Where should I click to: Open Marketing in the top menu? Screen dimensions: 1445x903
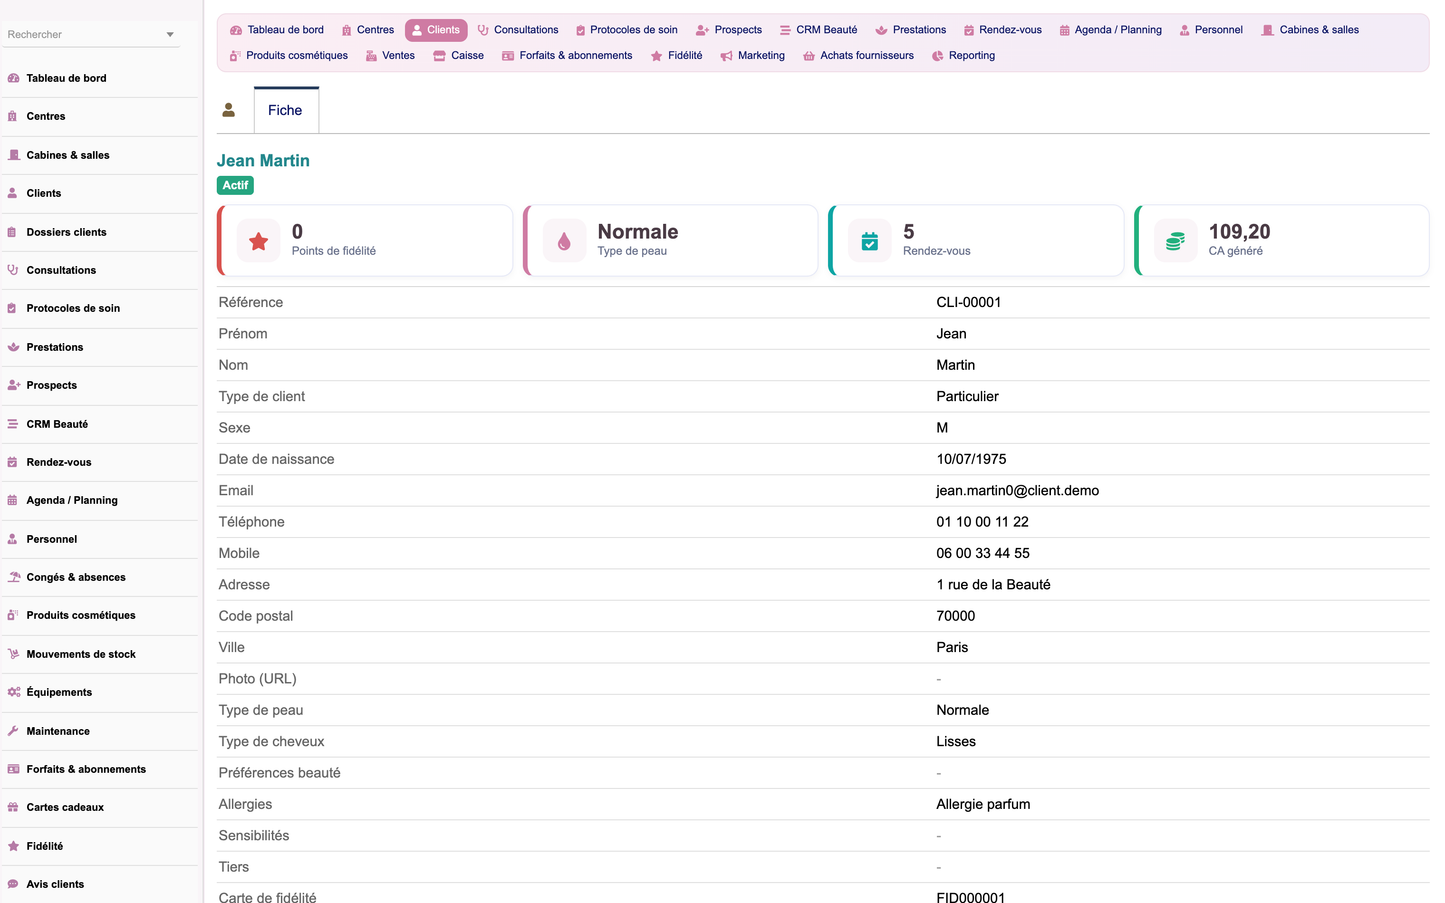click(x=753, y=56)
